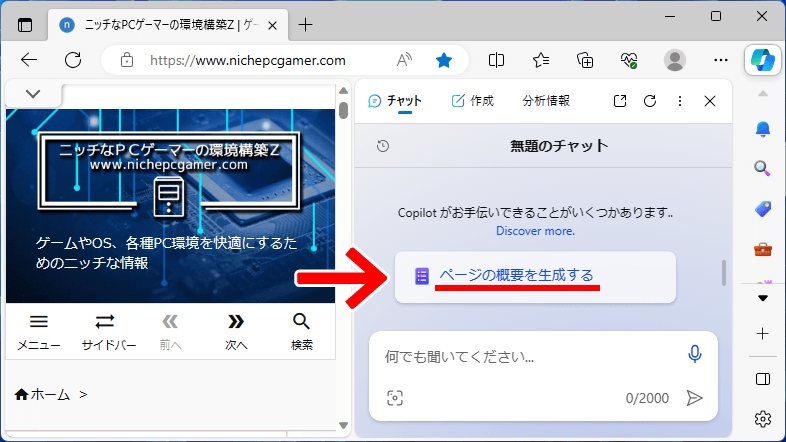The width and height of the screenshot is (786, 442).
Task: Open the Favorites list
Action: click(540, 60)
